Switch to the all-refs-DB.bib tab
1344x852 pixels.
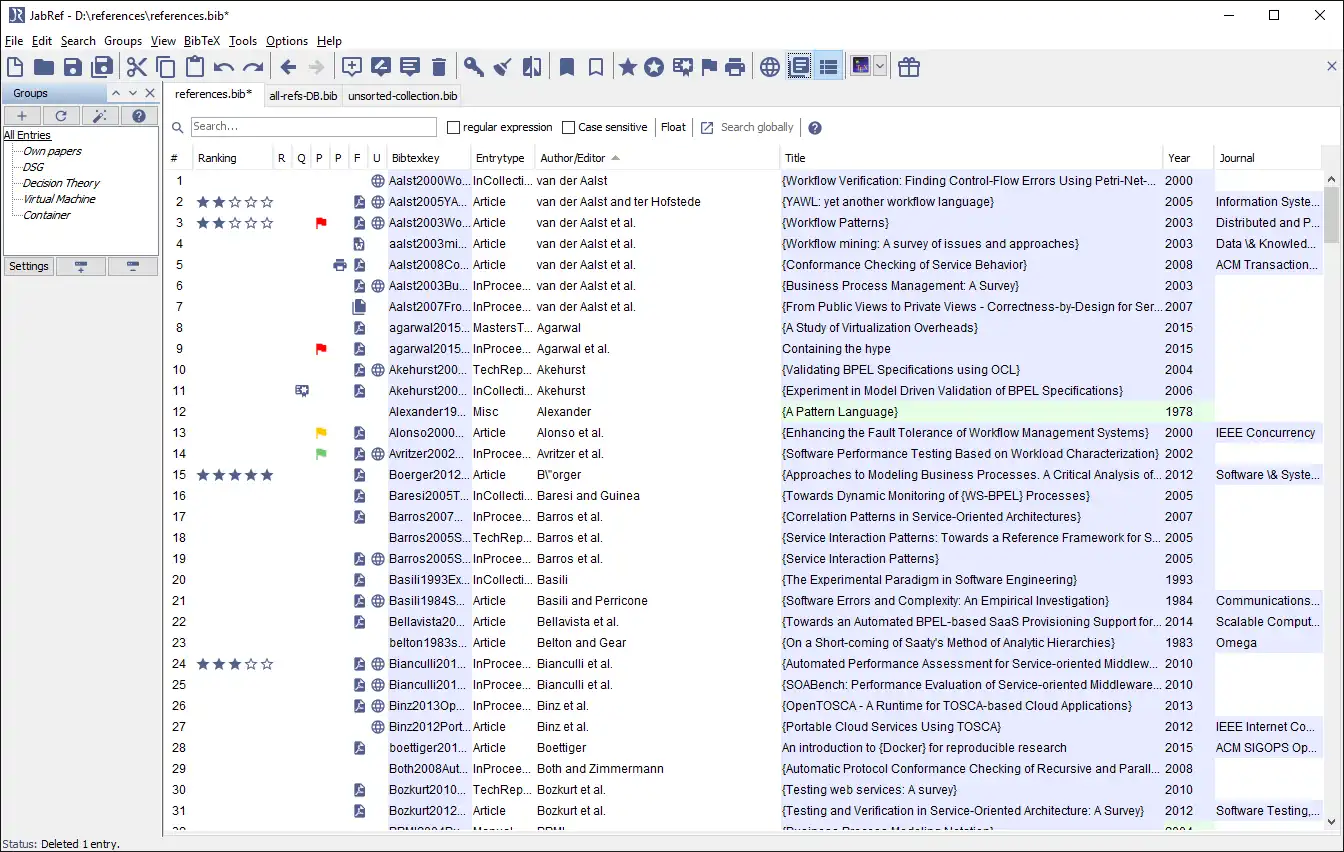pyautogui.click(x=303, y=96)
